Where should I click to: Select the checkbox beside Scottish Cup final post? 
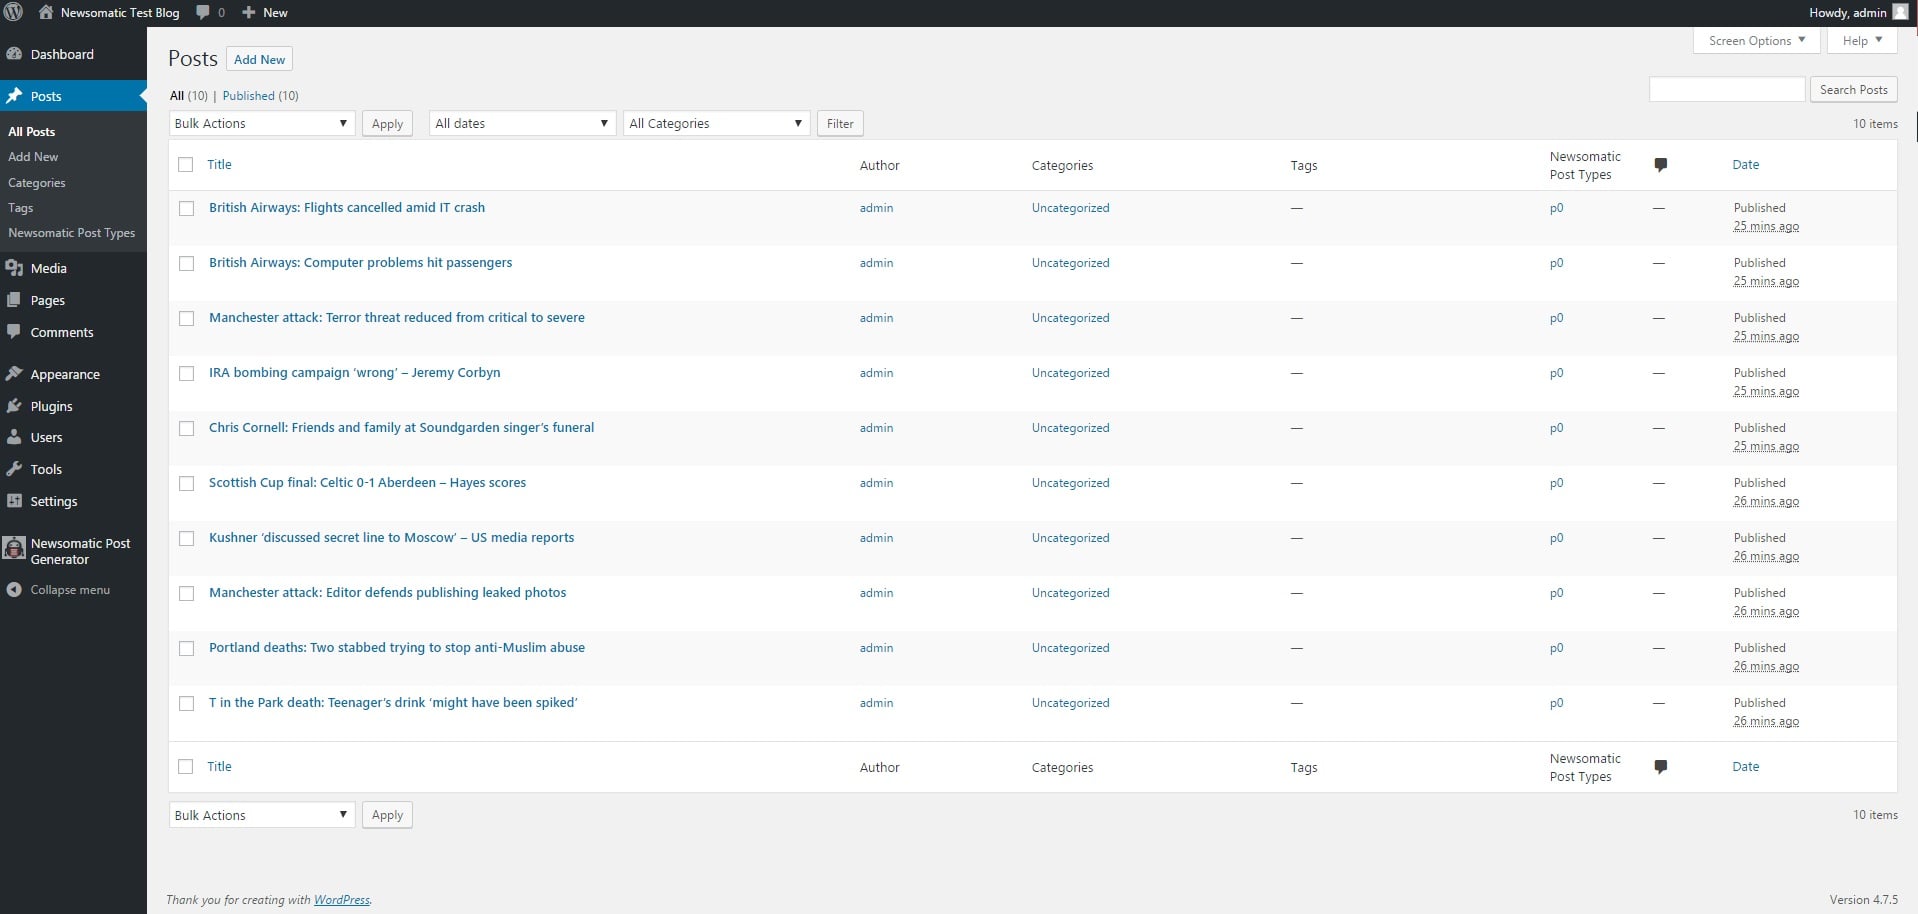186,483
